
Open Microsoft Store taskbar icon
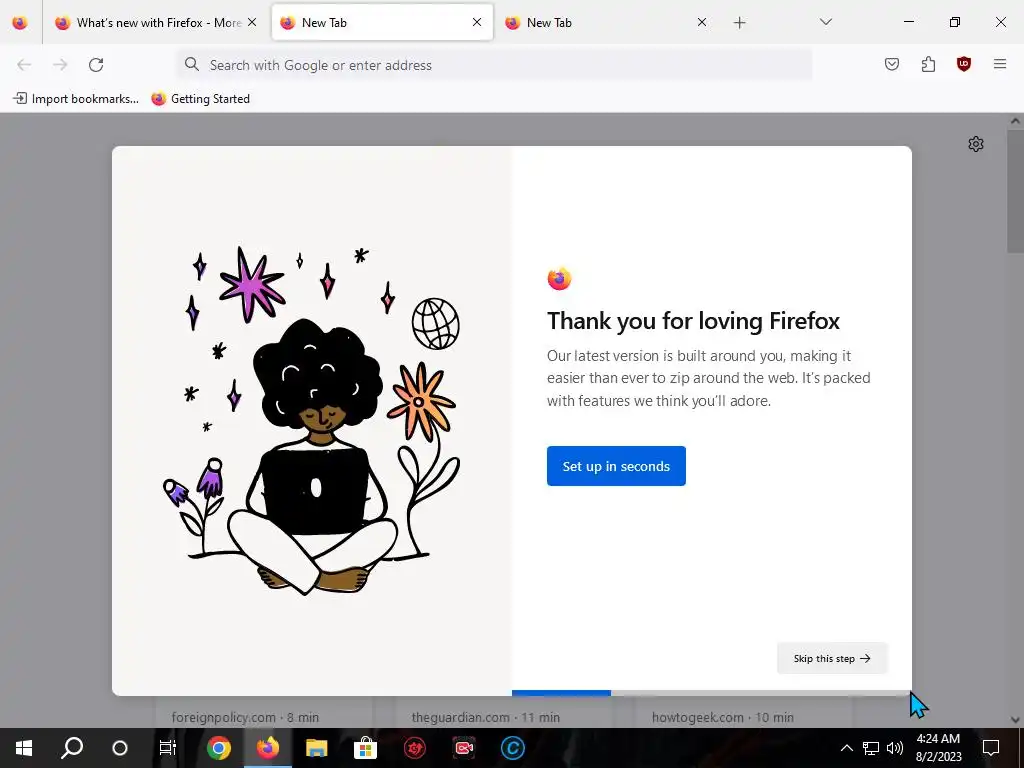(365, 748)
